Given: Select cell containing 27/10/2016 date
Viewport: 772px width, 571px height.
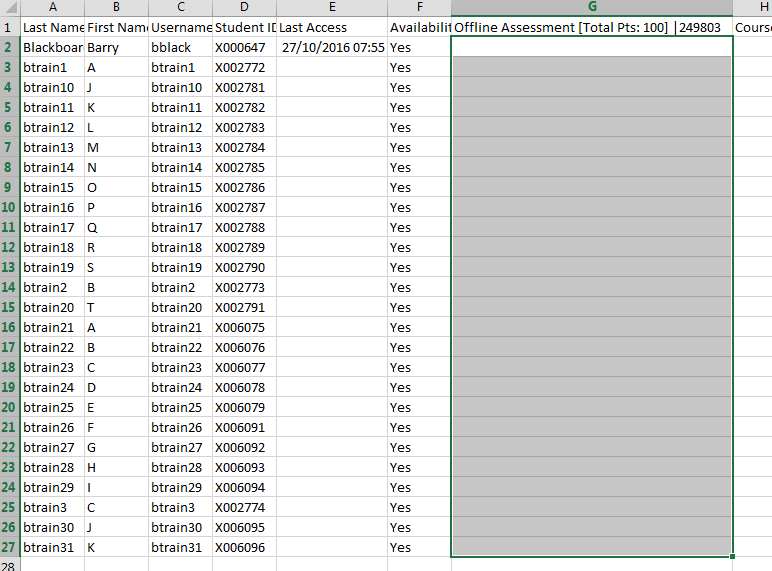Looking at the screenshot, I should point(332,47).
